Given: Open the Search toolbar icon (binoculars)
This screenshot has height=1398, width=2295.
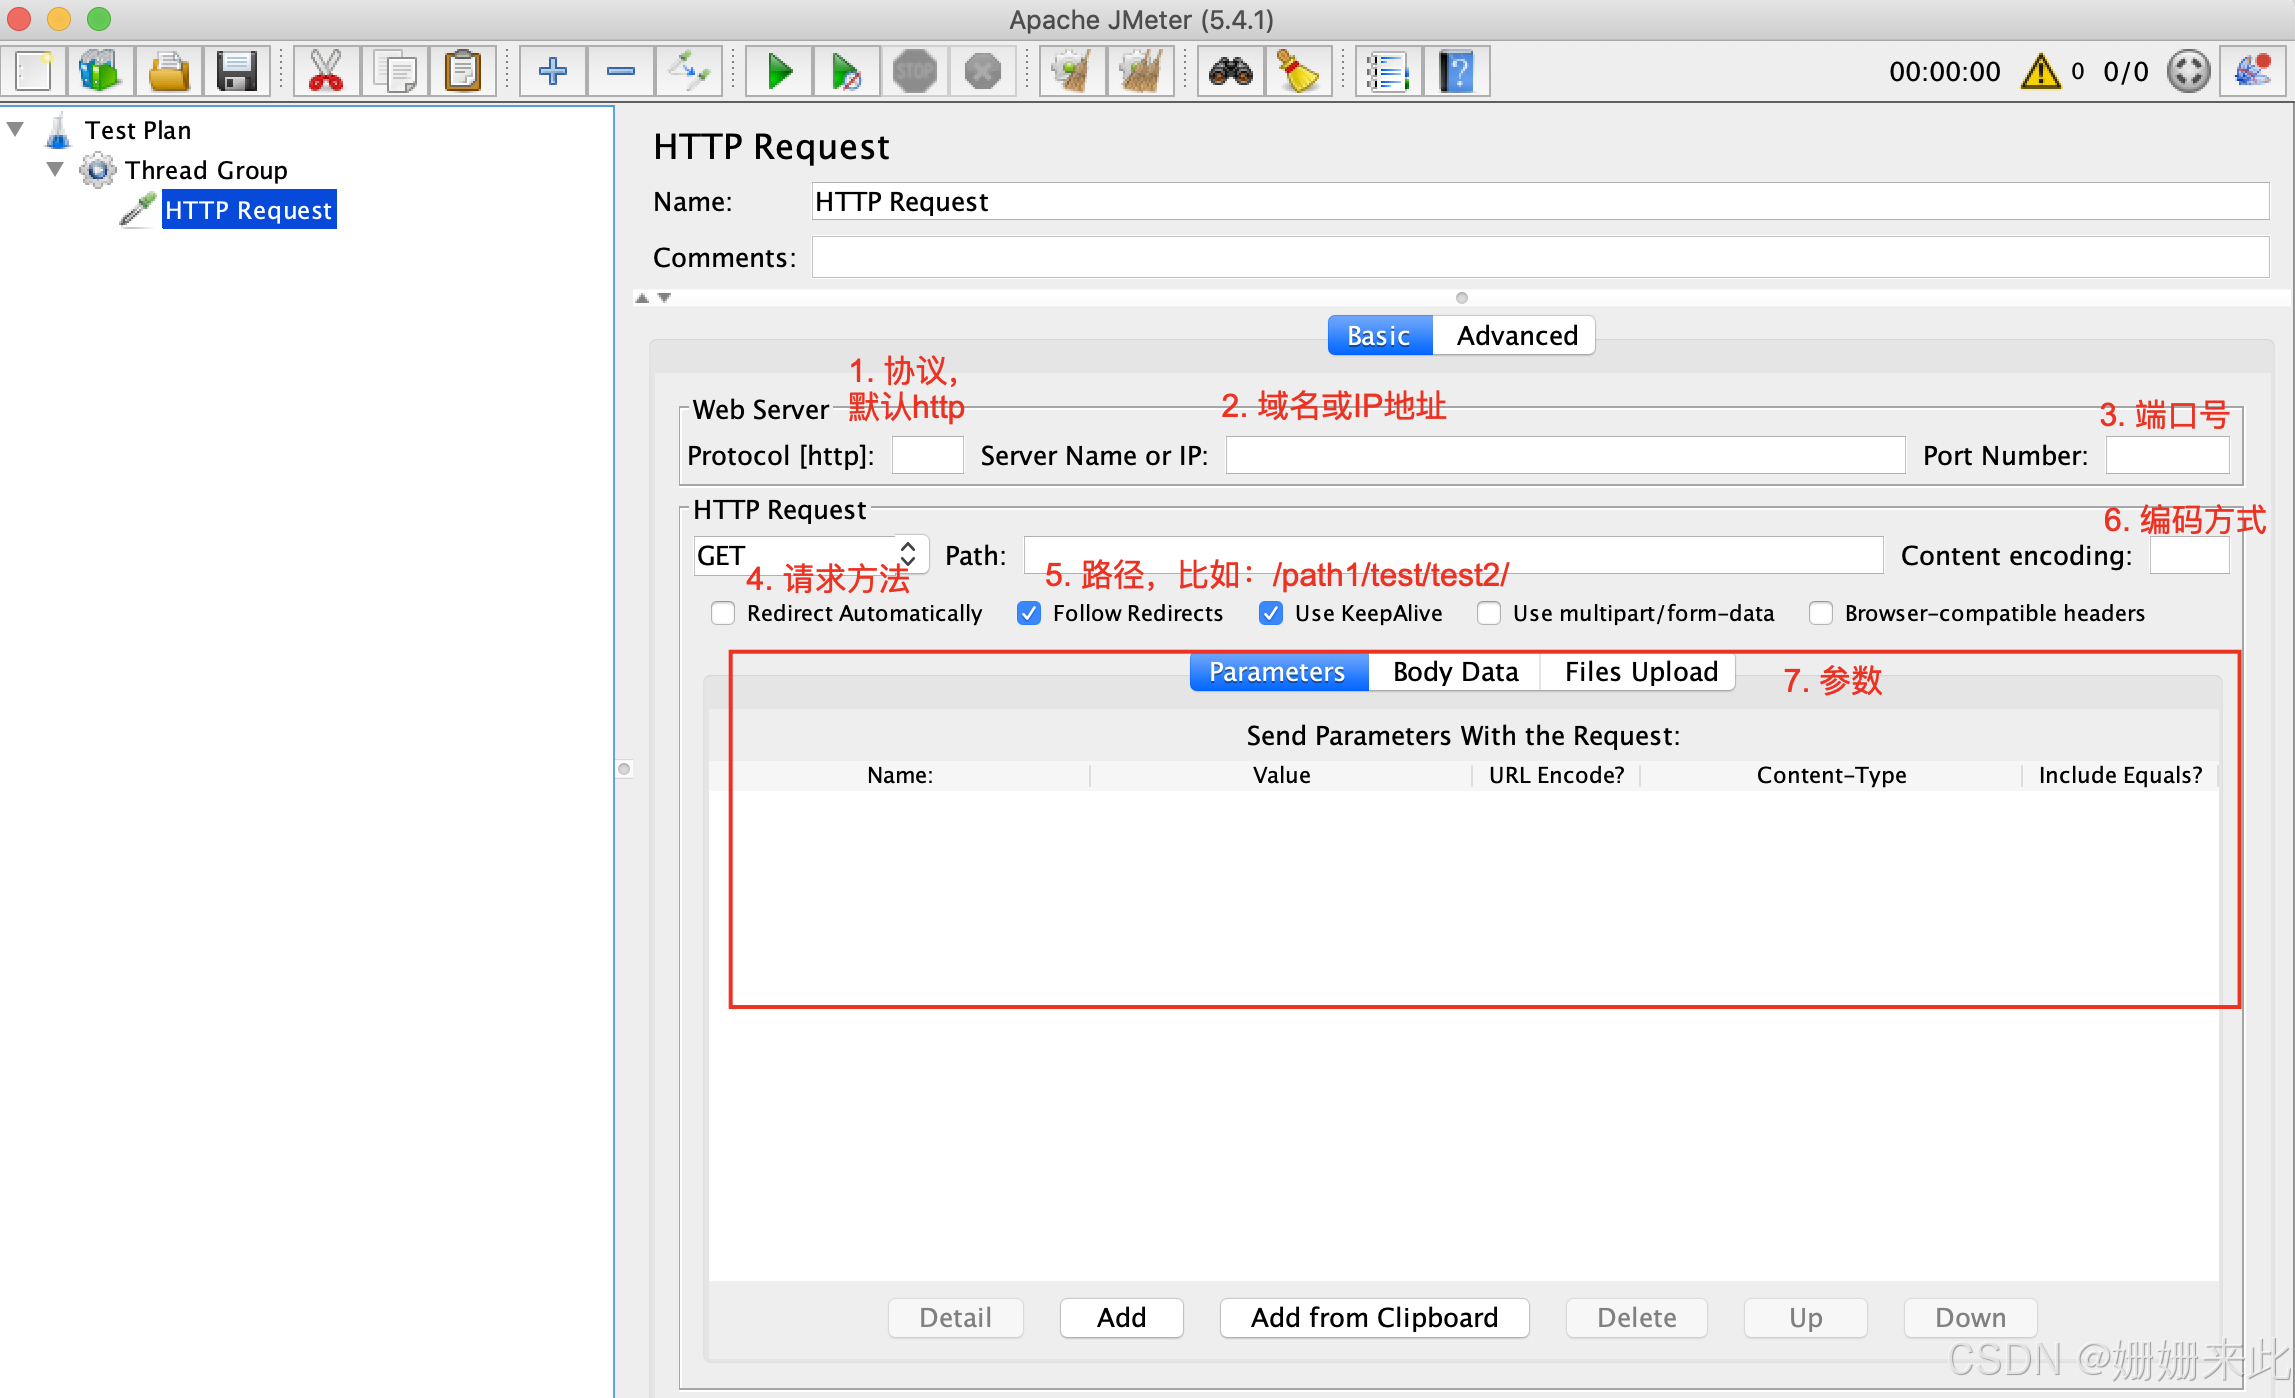Looking at the screenshot, I should click(1229, 71).
